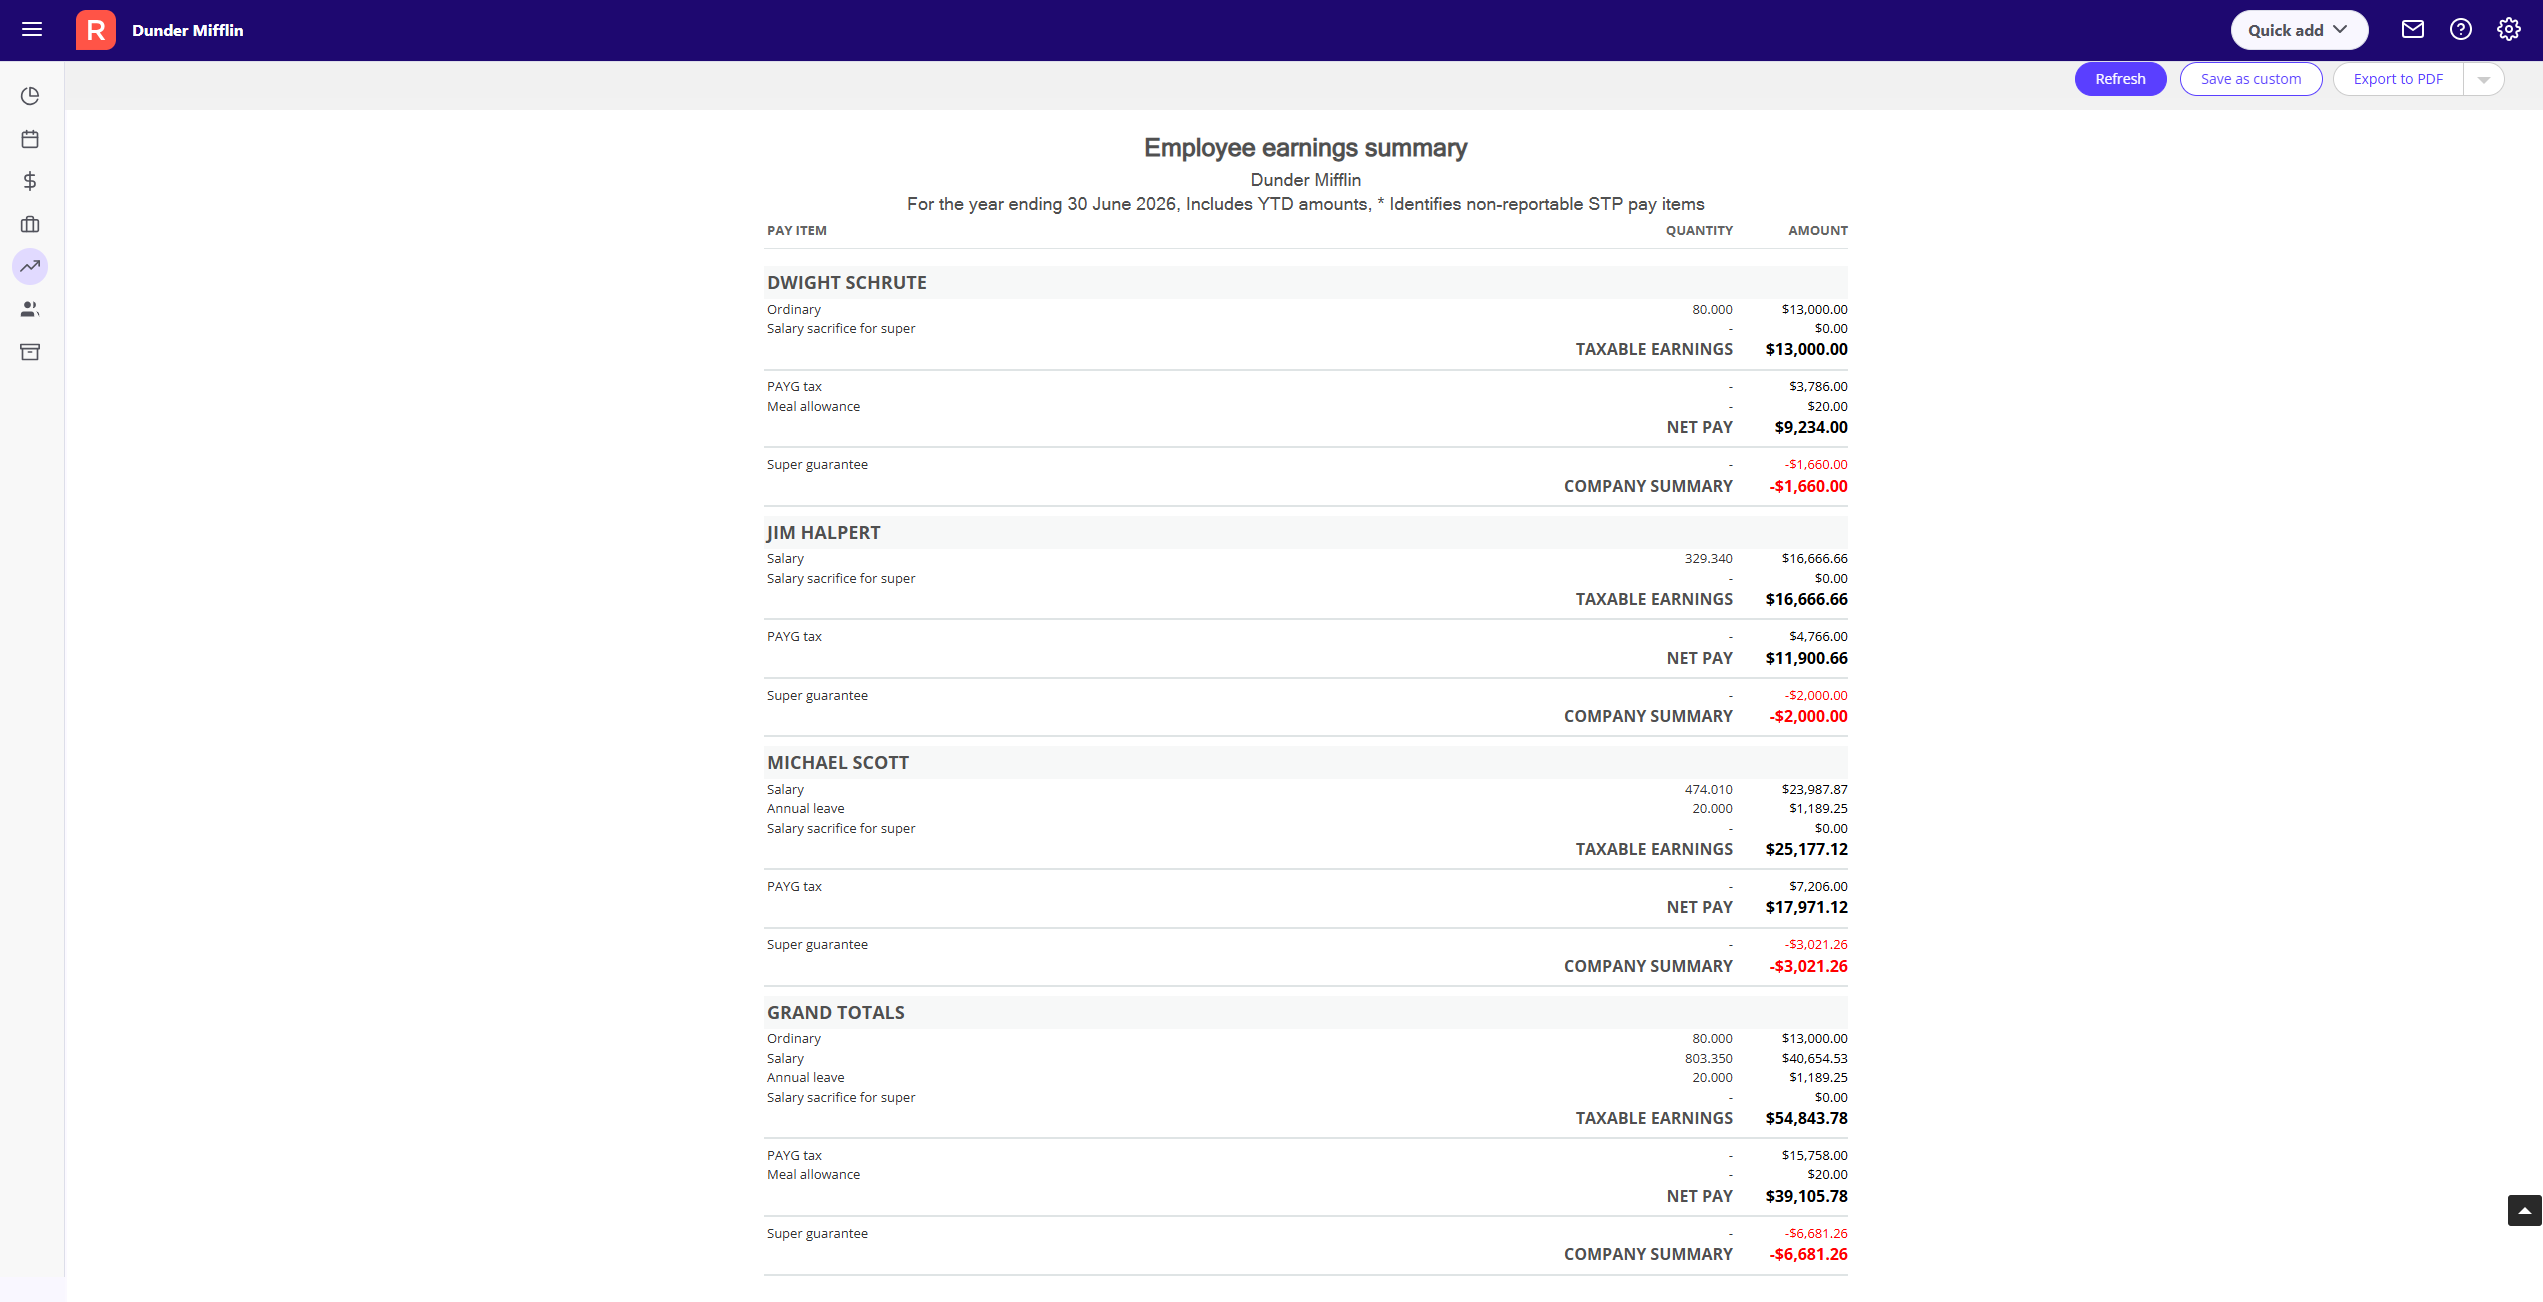
Task: Click the scroll to top arrow button
Action: [2524, 1210]
